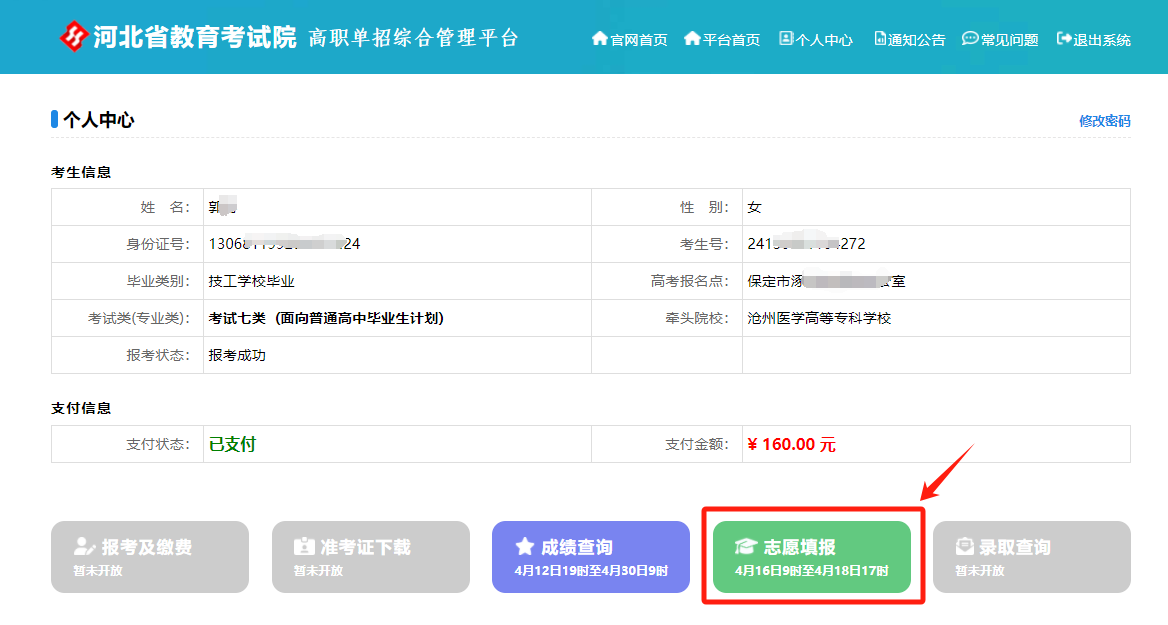
Task: Click the 修改密码 link
Action: point(1104,121)
